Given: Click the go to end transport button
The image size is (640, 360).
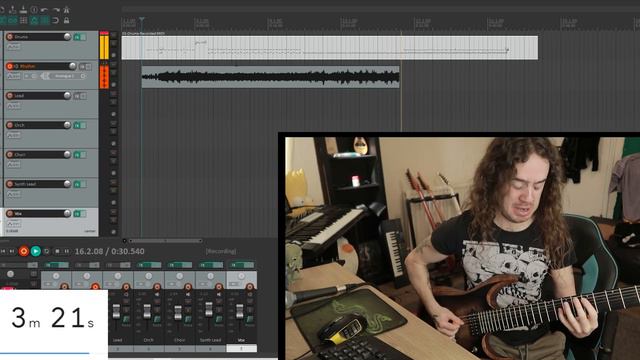Looking at the screenshot, I should click(x=12, y=251).
